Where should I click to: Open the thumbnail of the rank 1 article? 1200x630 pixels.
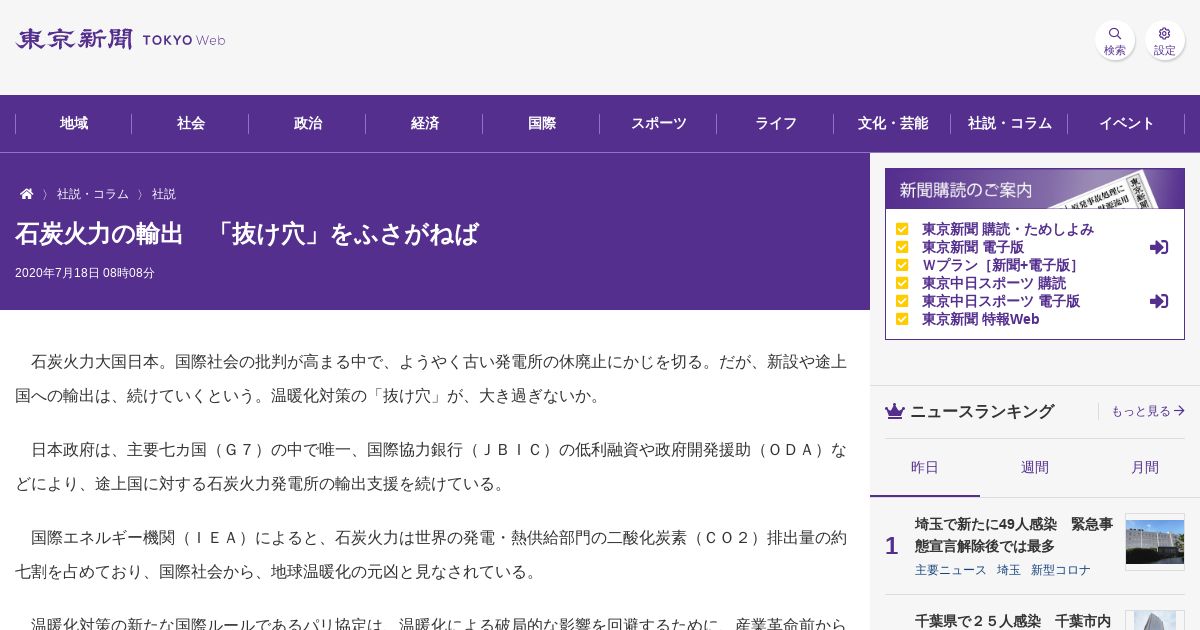click(1155, 542)
